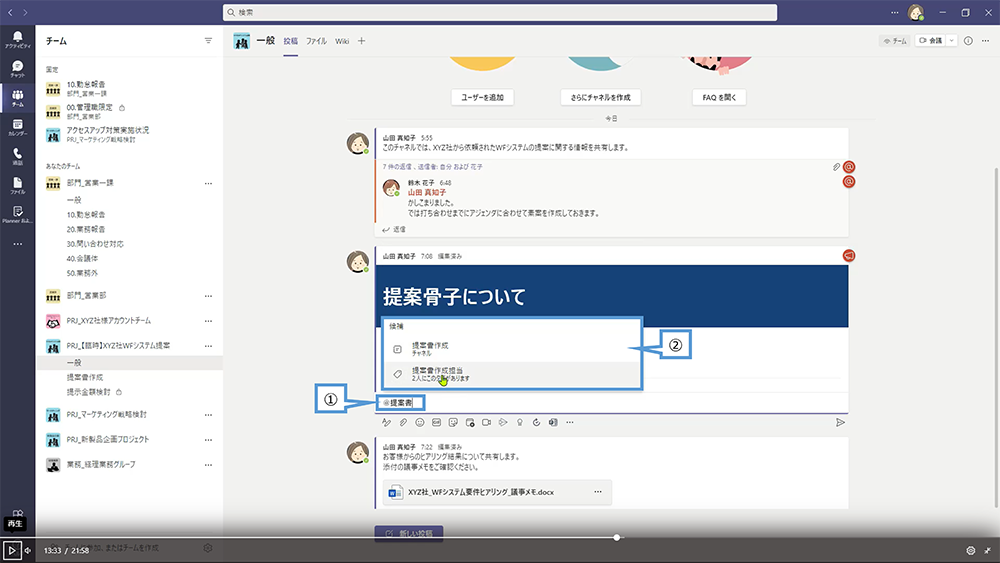Toggle the video mute speaker icon
The height and width of the screenshot is (563, 1000).
(27, 550)
